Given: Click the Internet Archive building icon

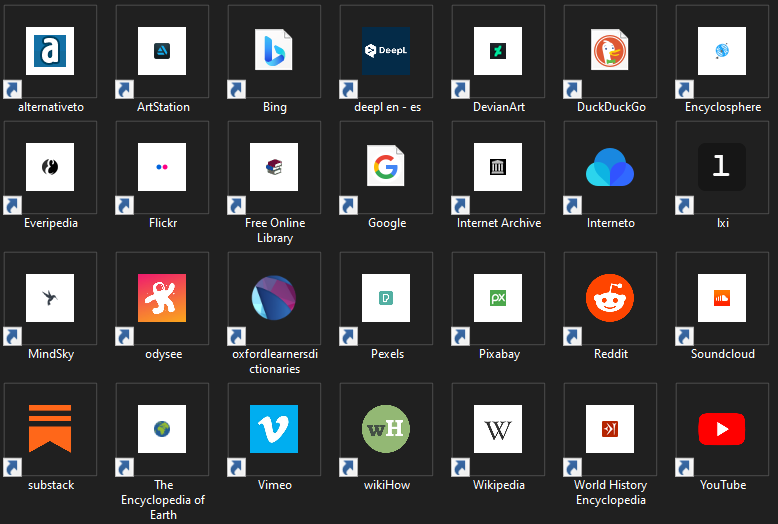Looking at the screenshot, I should tap(498, 167).
